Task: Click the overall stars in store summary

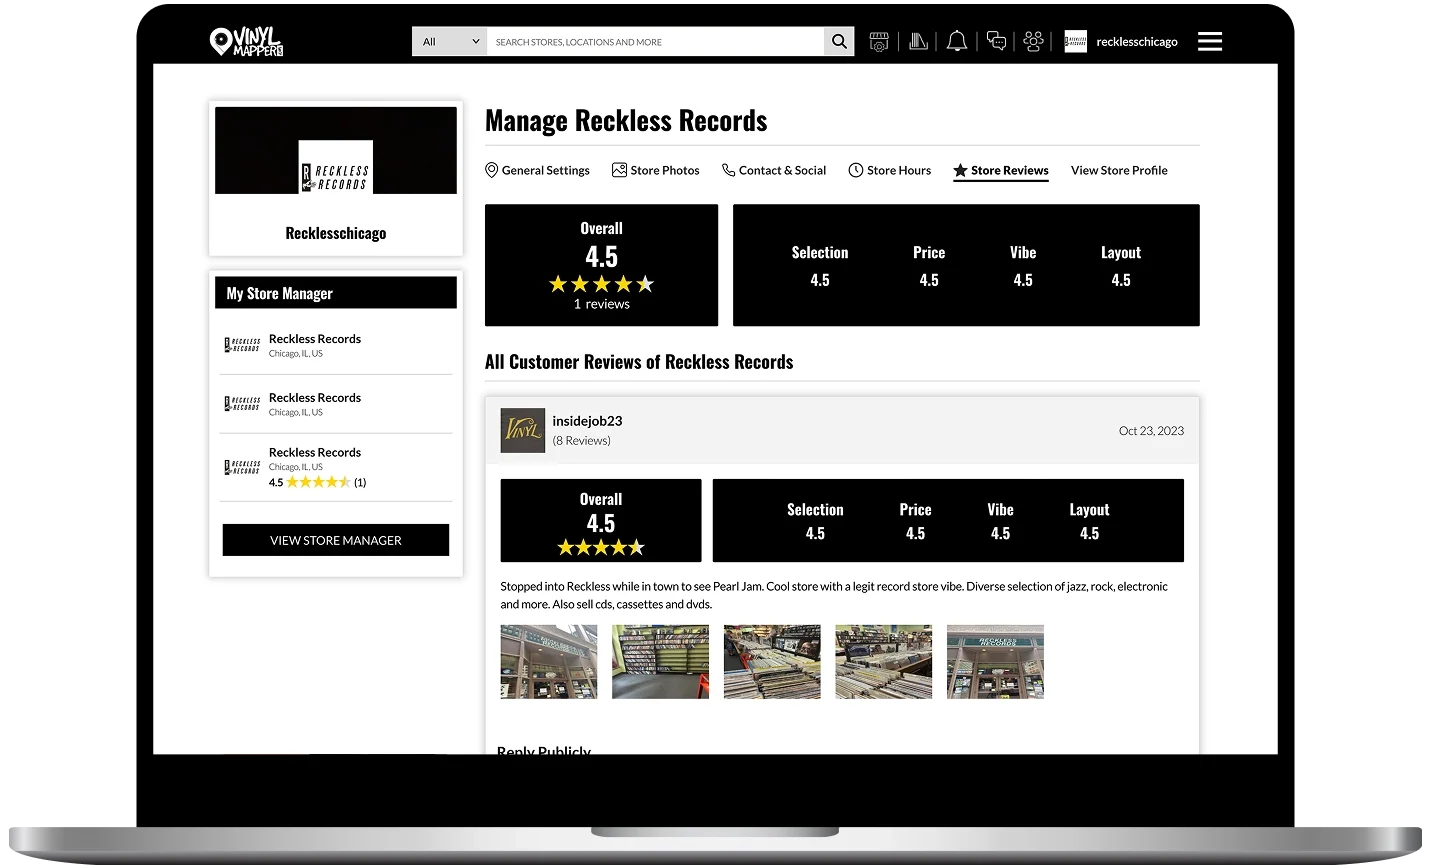Action: 602,284
